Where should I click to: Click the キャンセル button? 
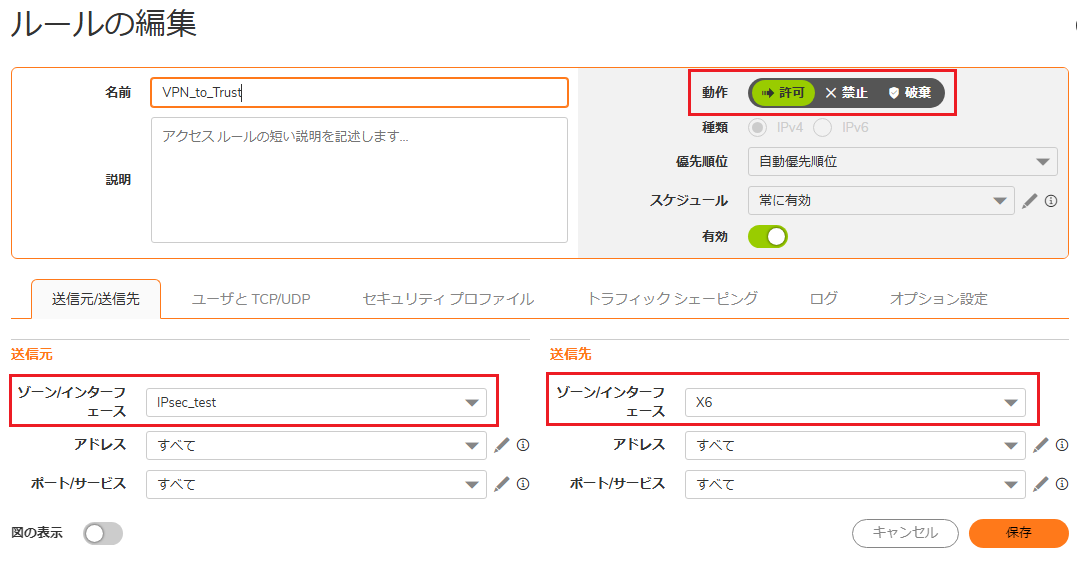point(905,533)
